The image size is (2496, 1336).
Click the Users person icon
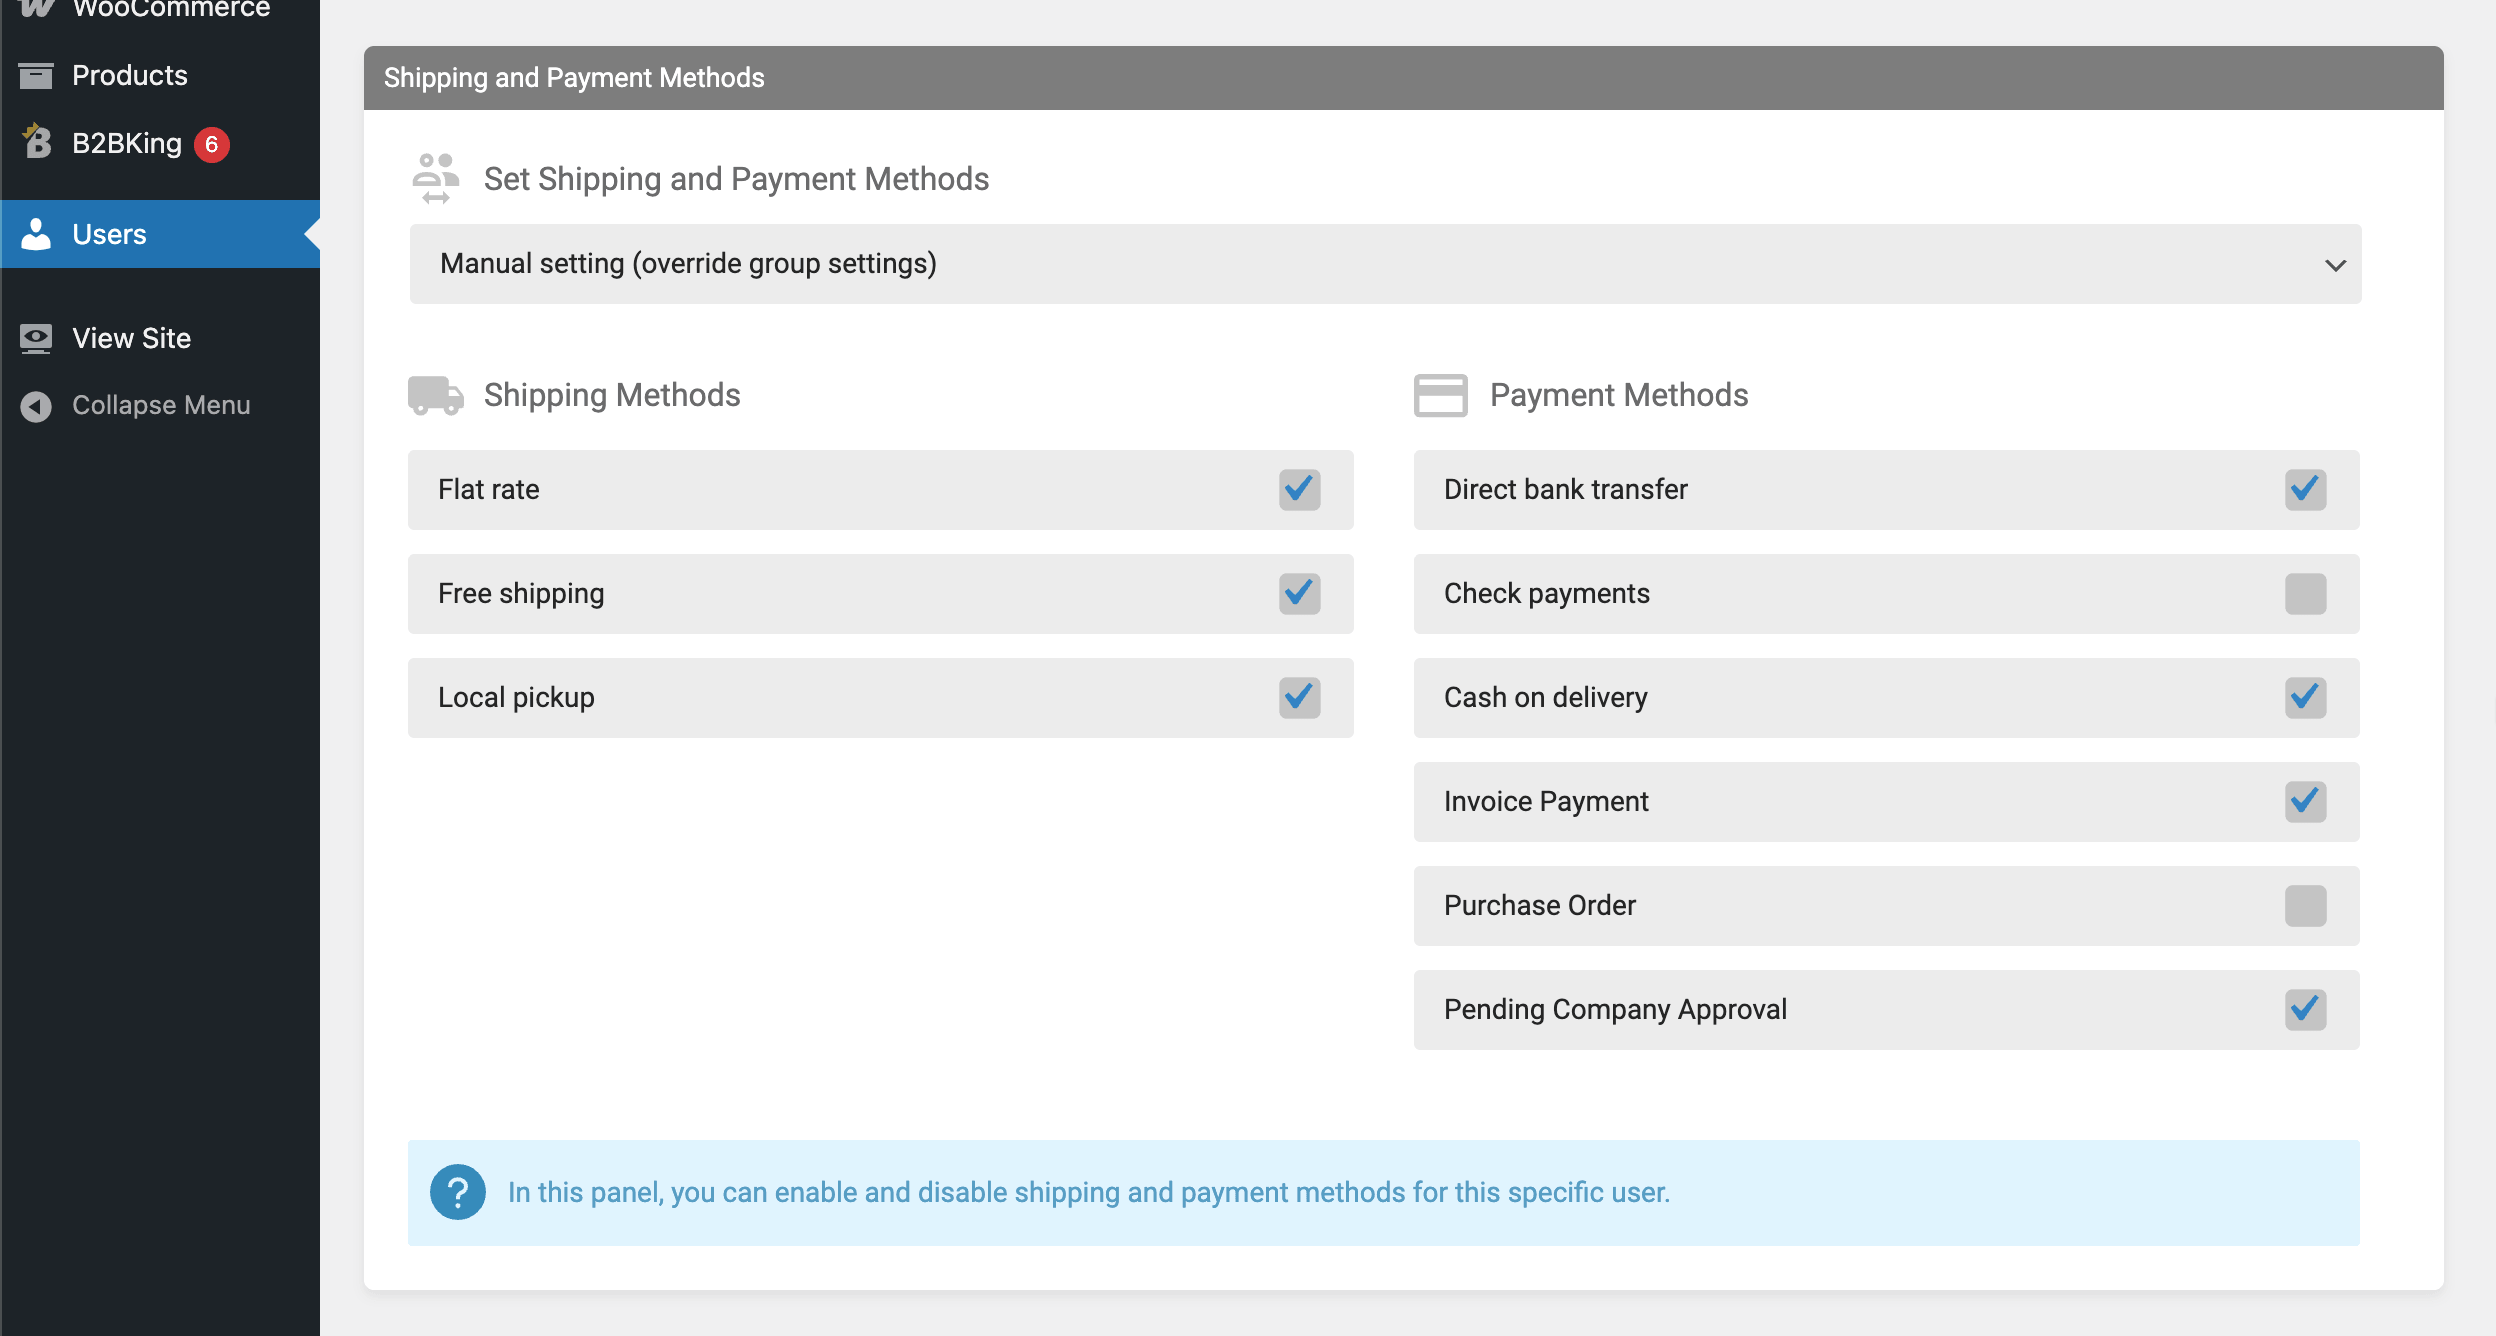[36, 234]
